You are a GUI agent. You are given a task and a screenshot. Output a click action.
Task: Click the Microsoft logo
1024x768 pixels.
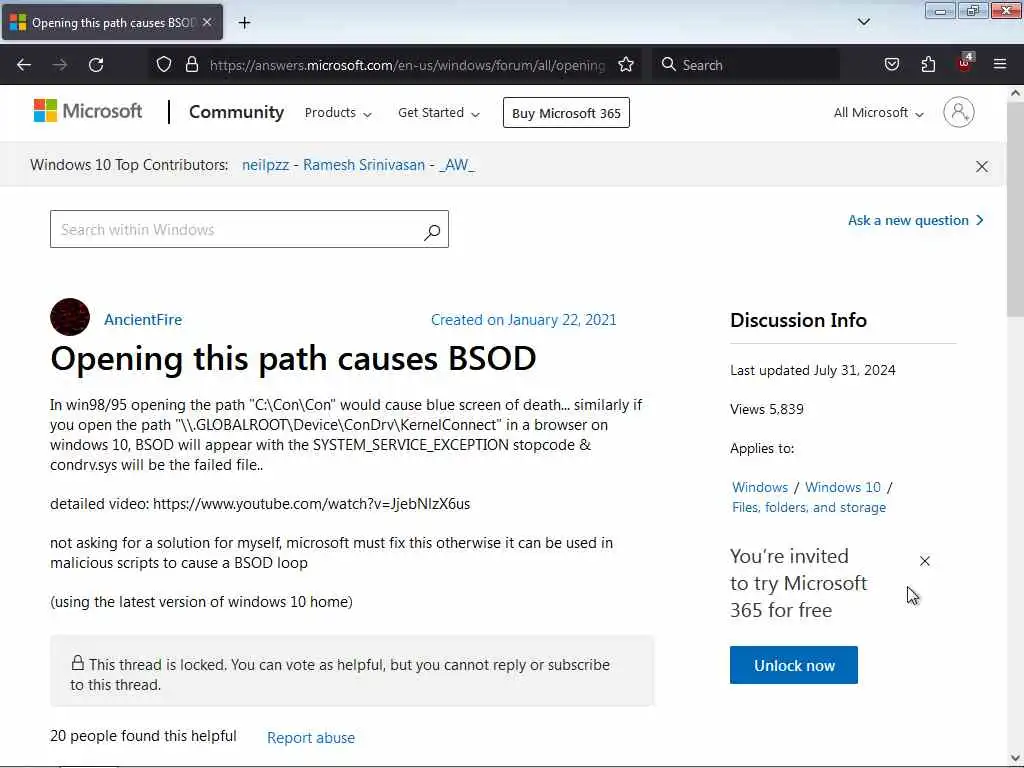coord(88,111)
